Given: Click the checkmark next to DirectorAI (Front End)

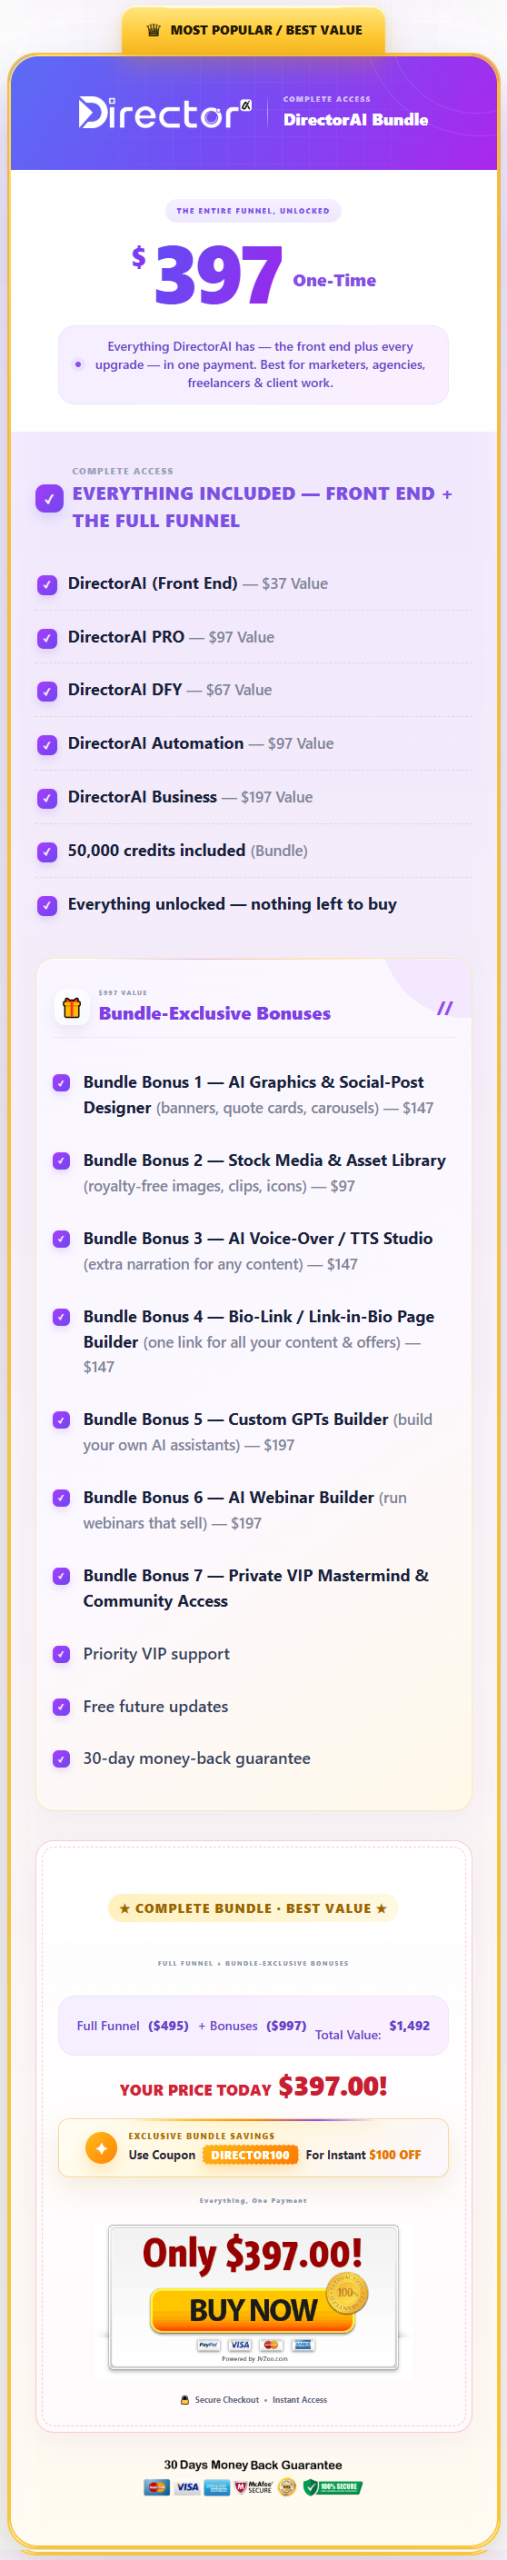Looking at the screenshot, I should coord(47,584).
